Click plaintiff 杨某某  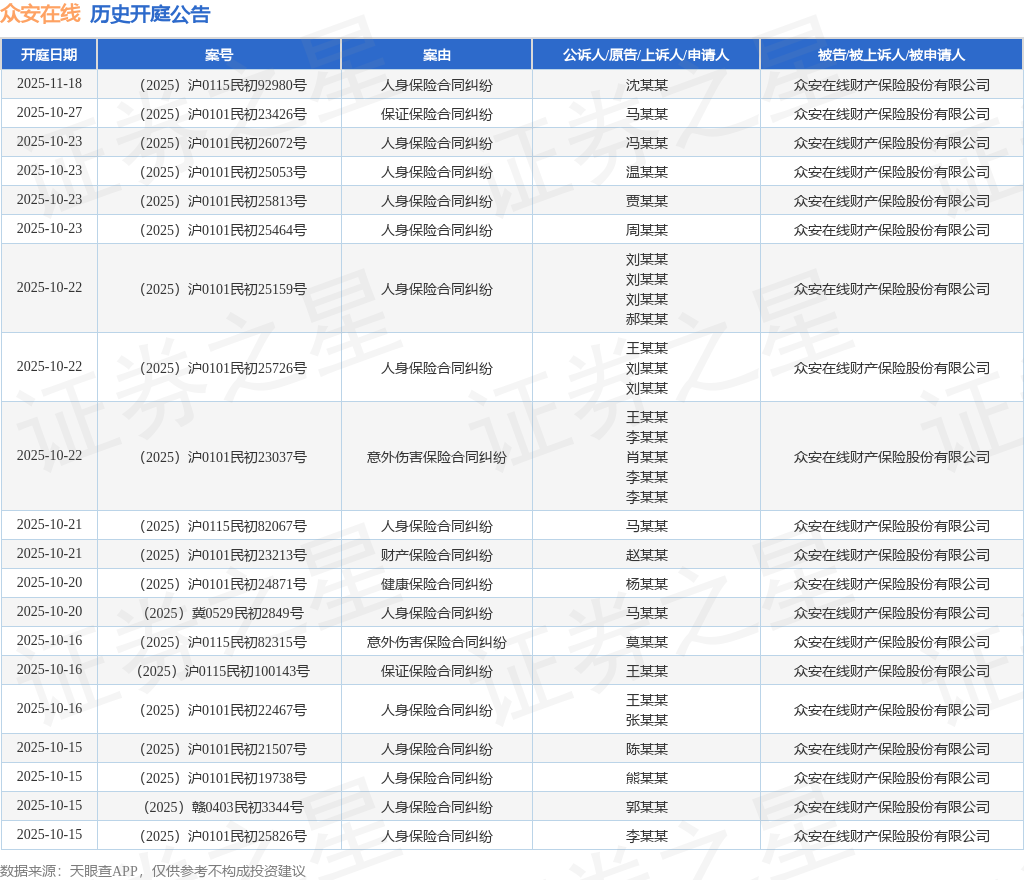(x=647, y=584)
